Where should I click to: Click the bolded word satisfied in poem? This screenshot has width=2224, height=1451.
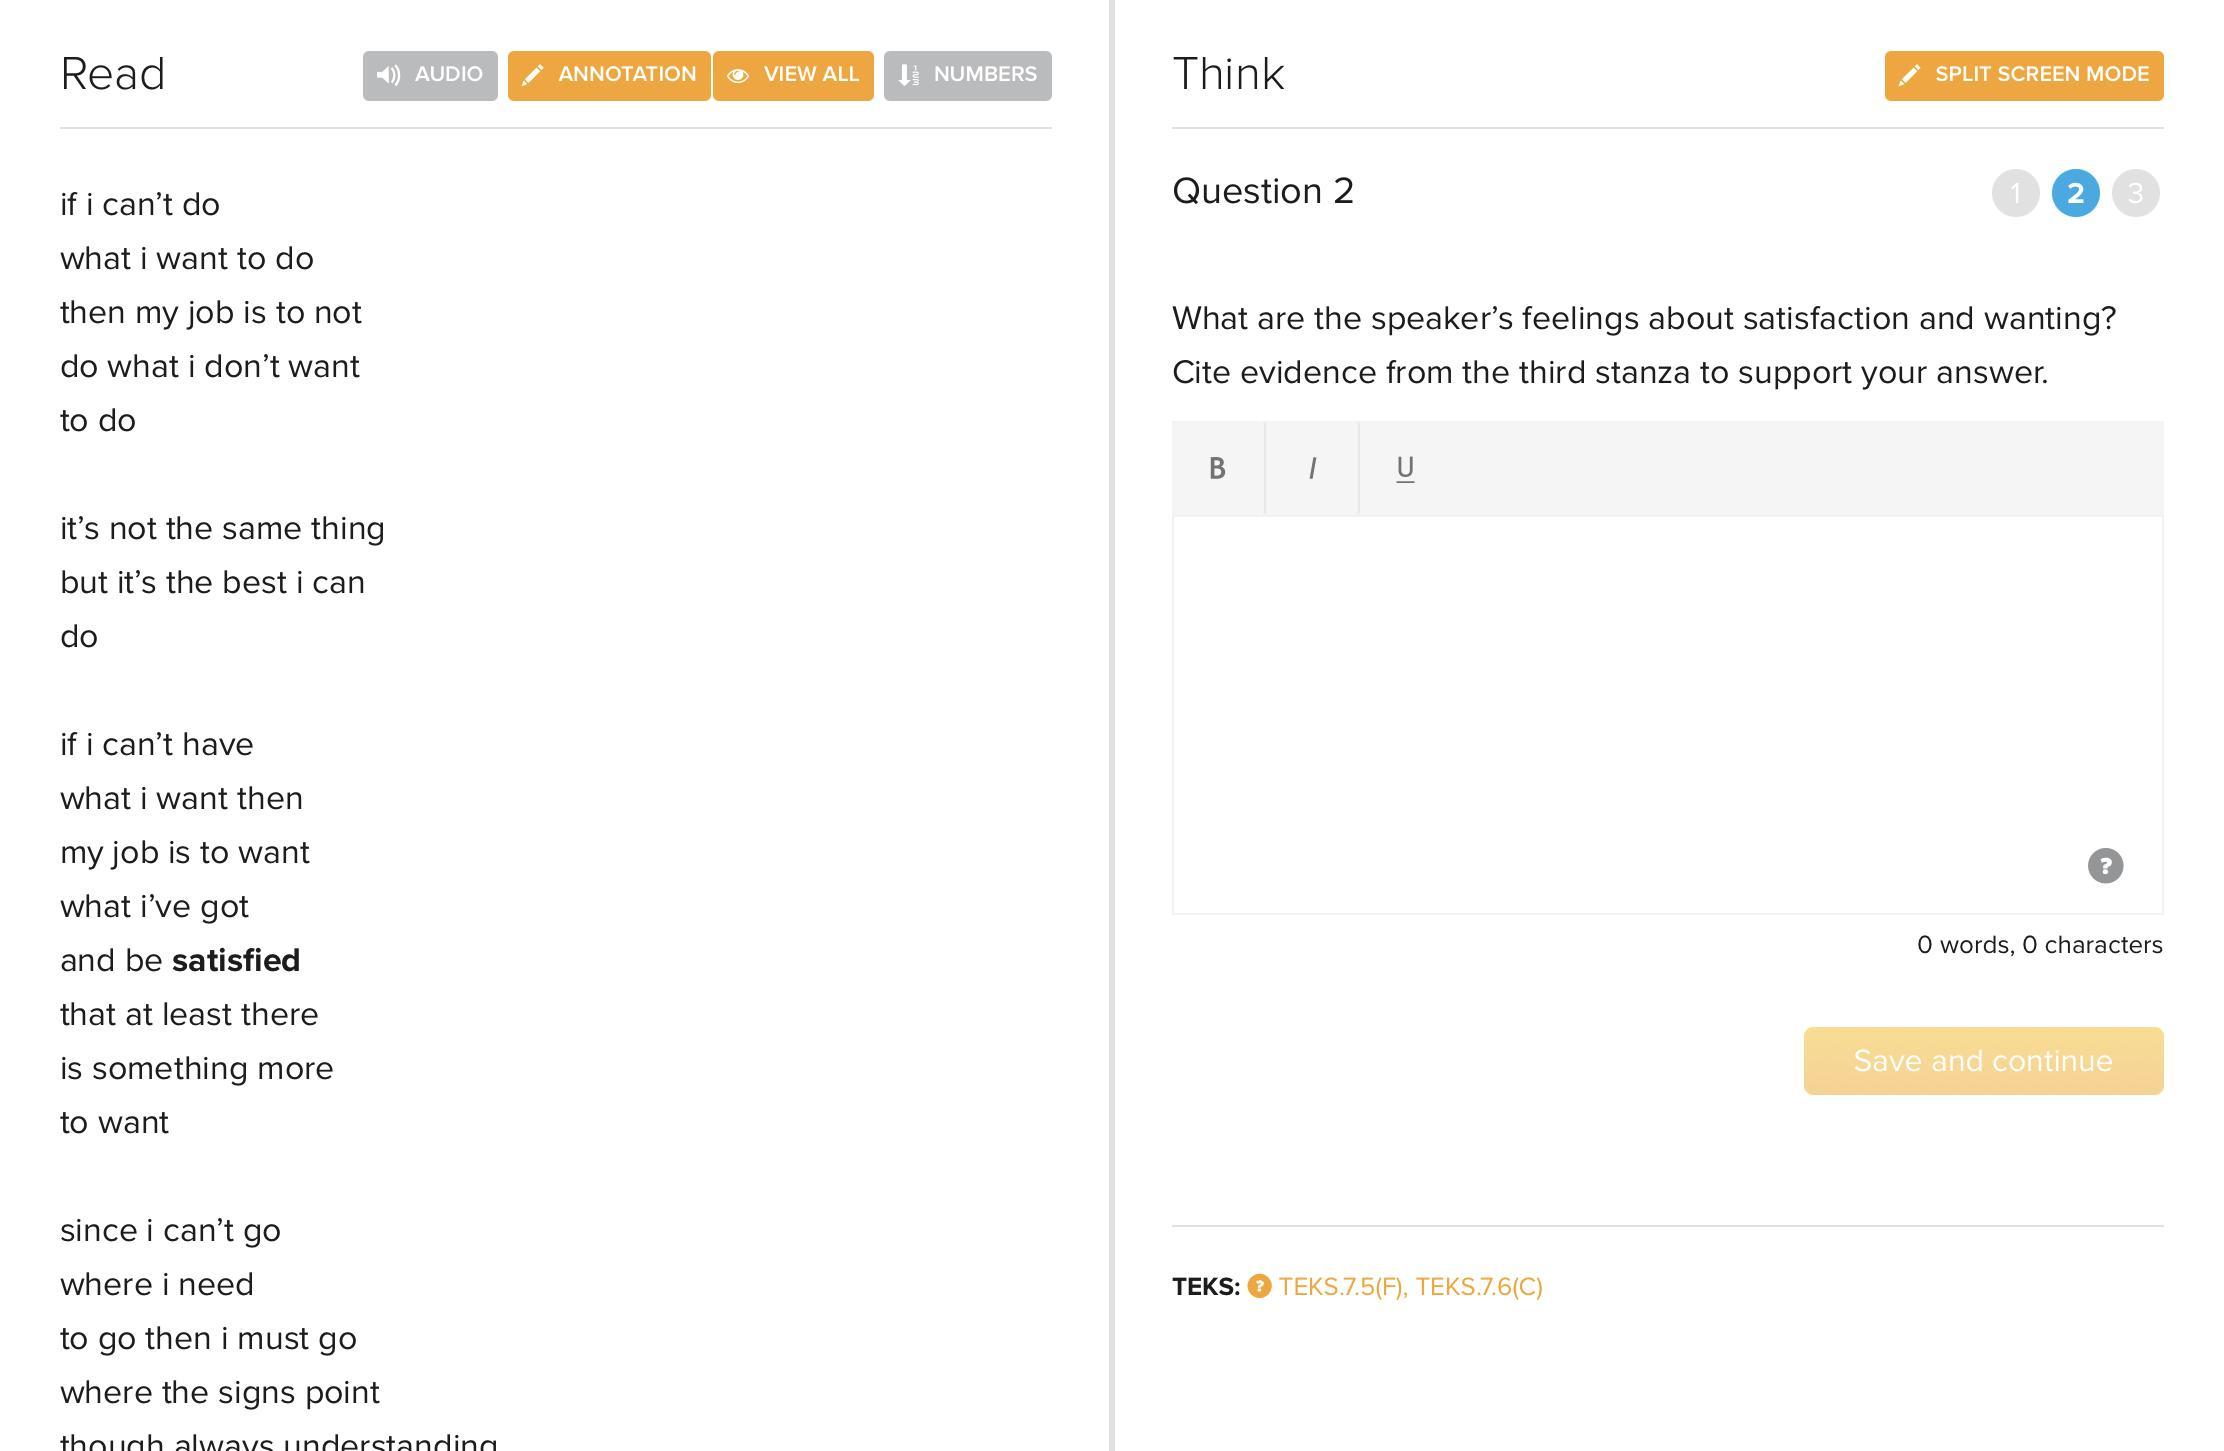pos(236,960)
